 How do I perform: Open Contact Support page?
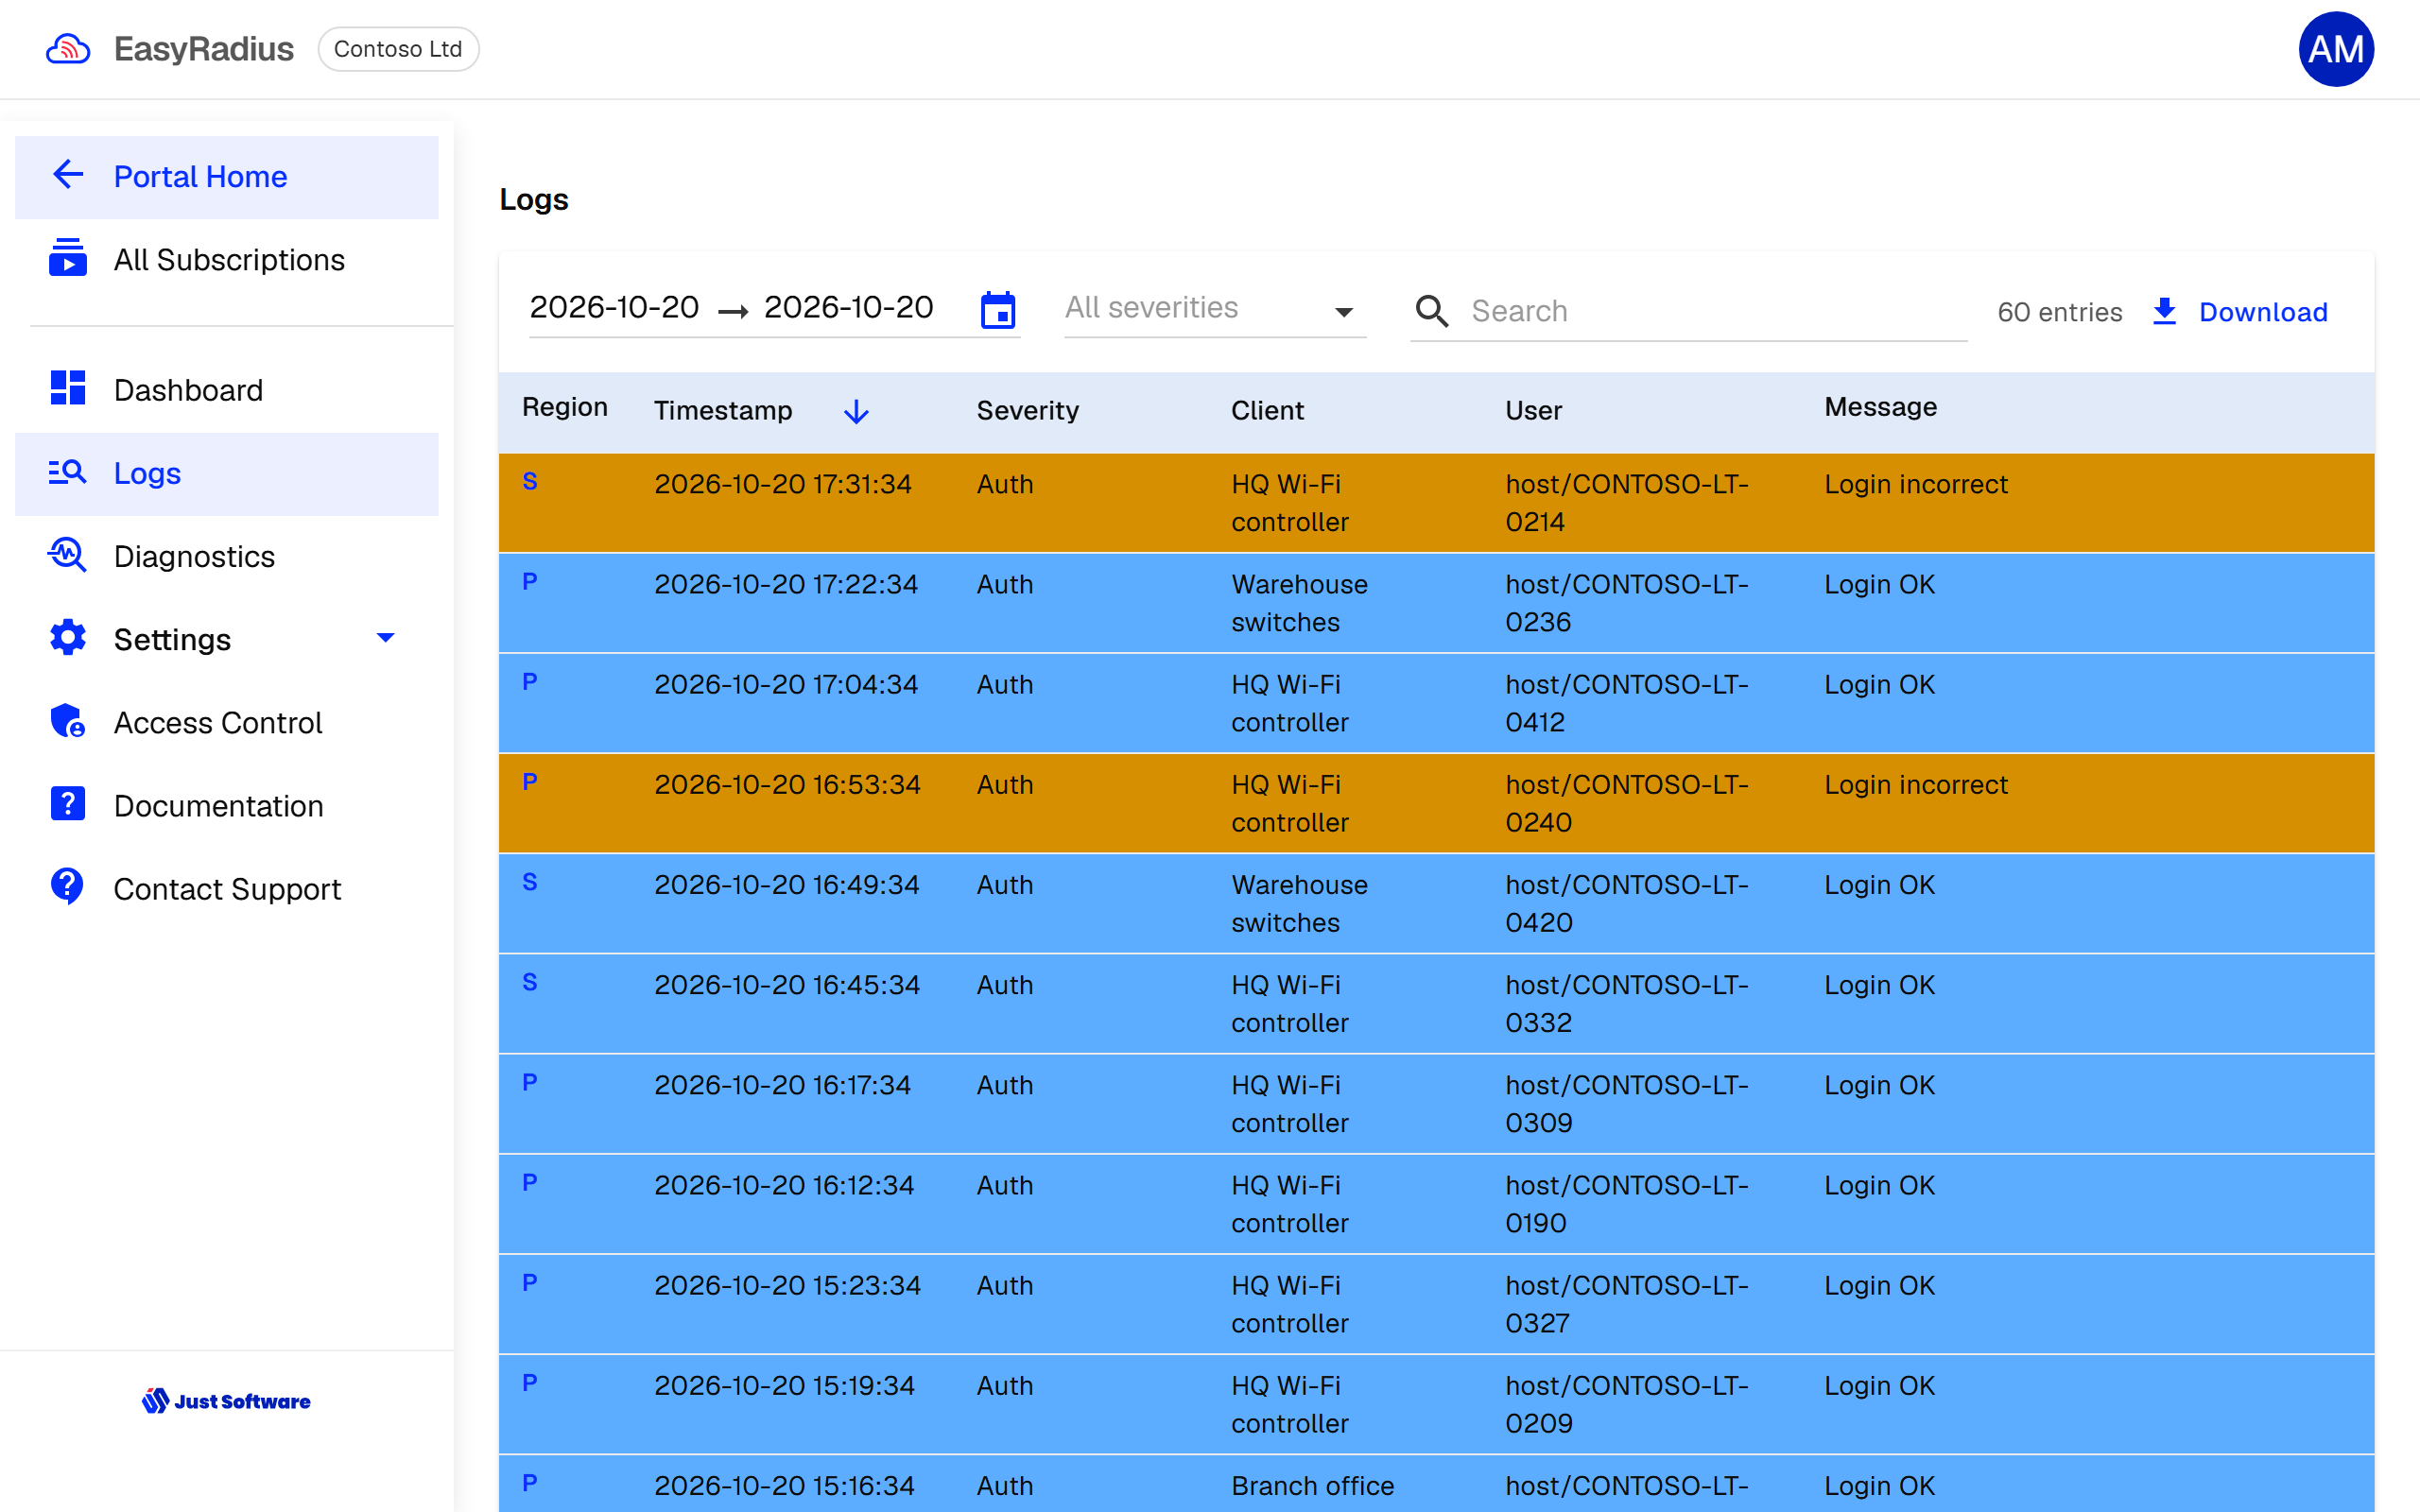coord(227,889)
